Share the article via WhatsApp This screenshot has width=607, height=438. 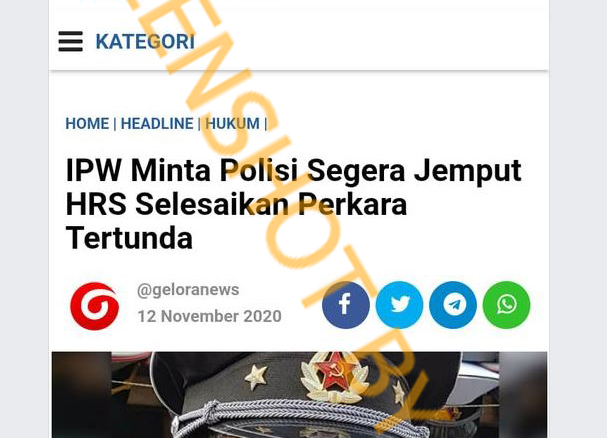tap(506, 305)
